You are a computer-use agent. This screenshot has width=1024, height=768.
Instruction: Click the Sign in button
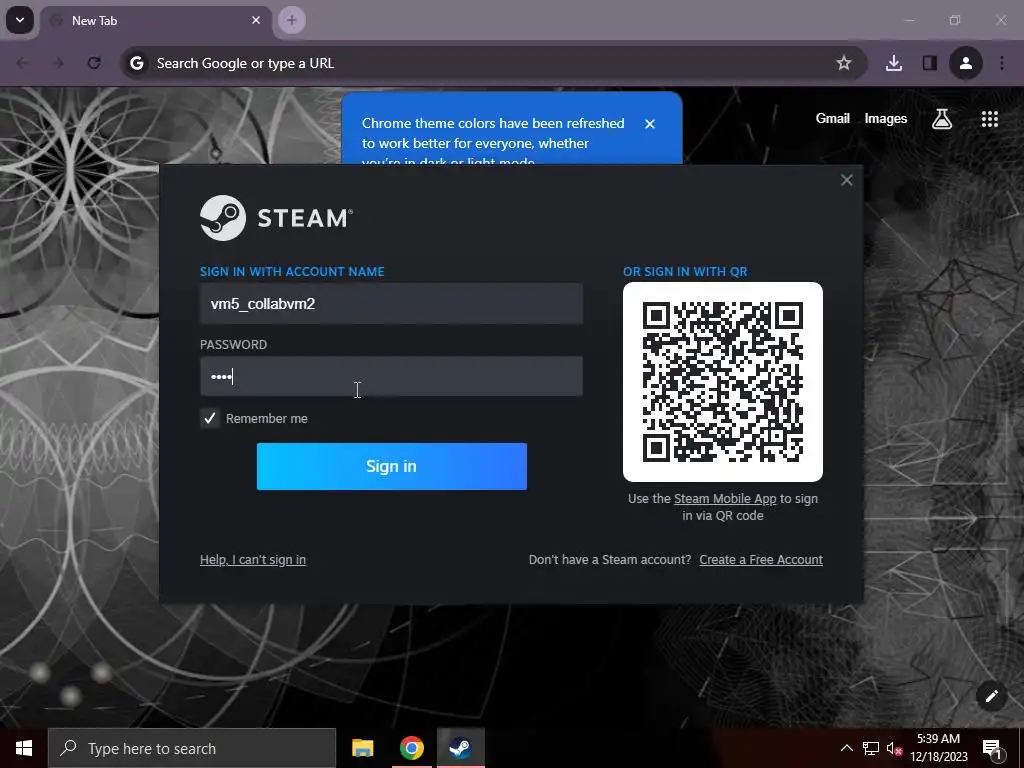(392, 466)
